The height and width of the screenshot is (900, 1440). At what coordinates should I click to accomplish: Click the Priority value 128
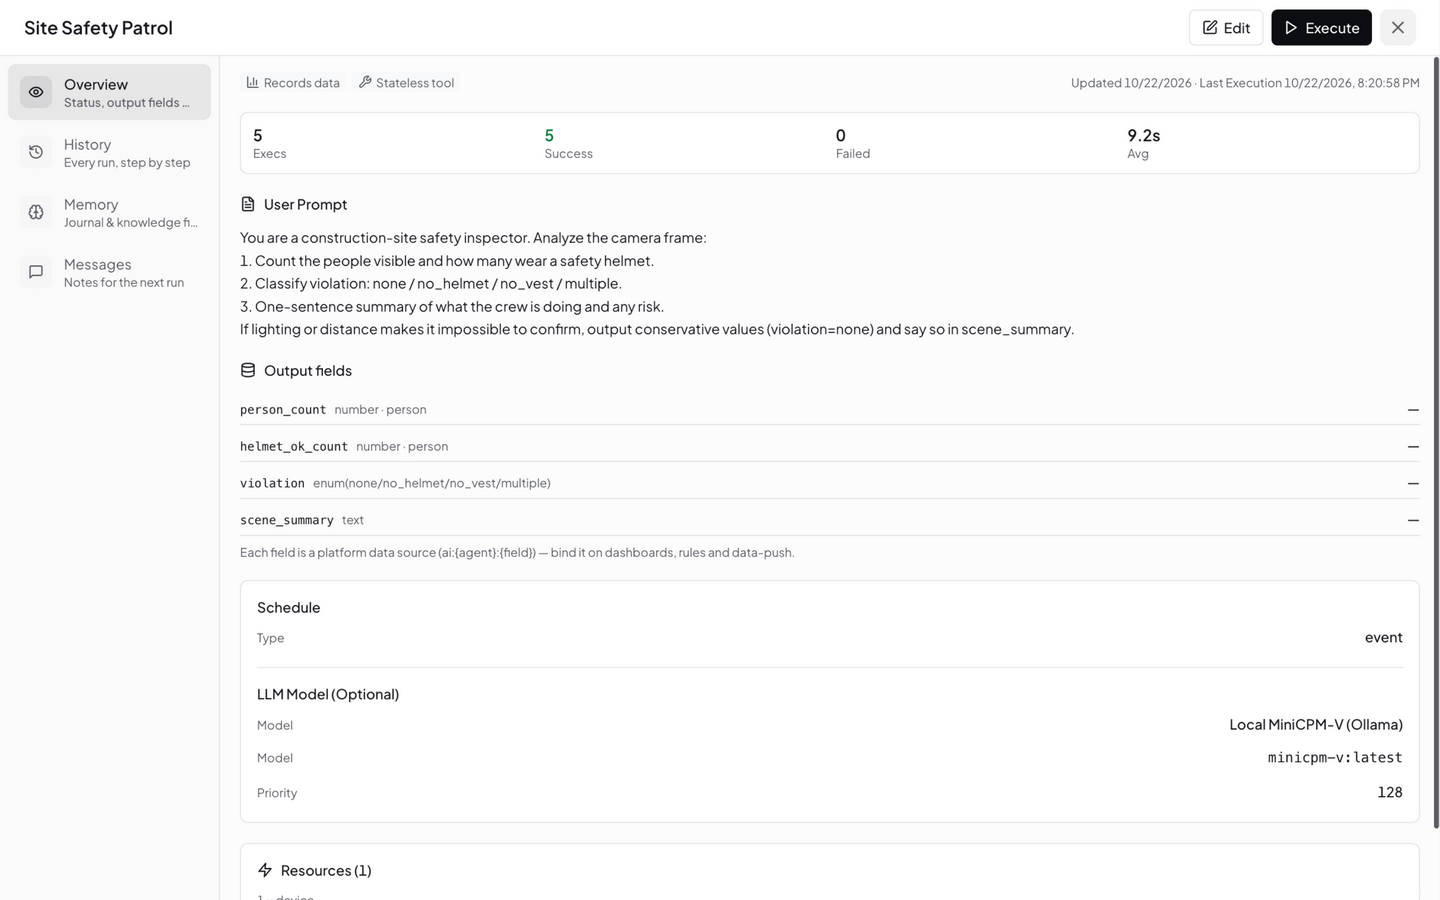click(1390, 792)
